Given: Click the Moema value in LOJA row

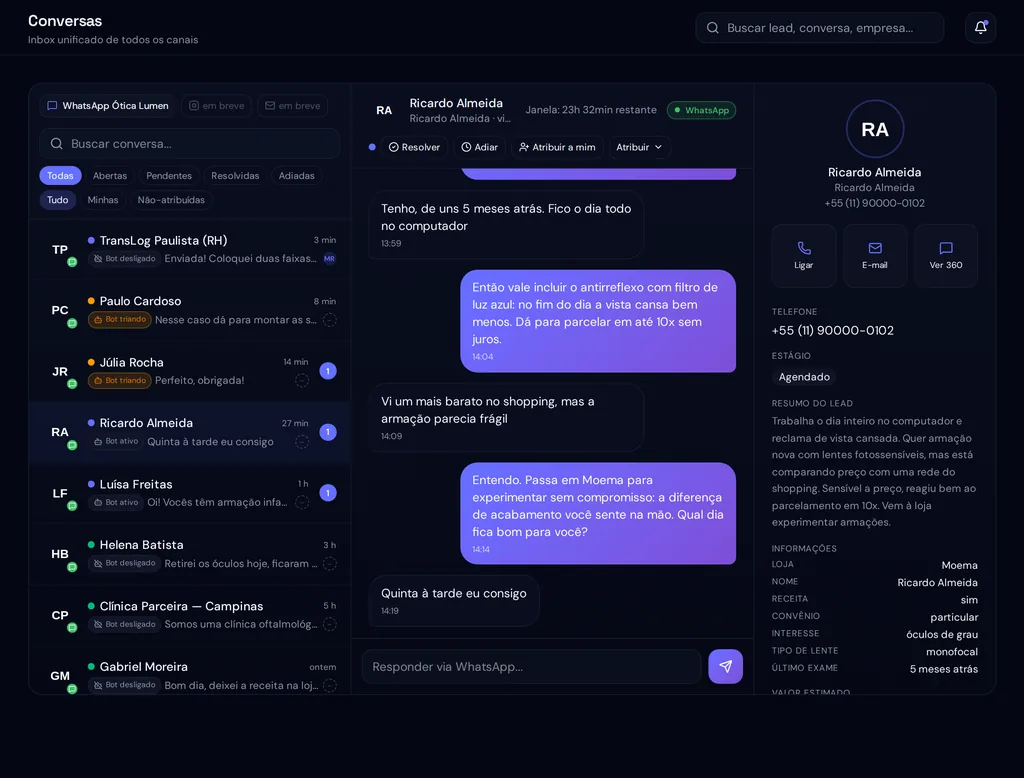Looking at the screenshot, I should (959, 565).
